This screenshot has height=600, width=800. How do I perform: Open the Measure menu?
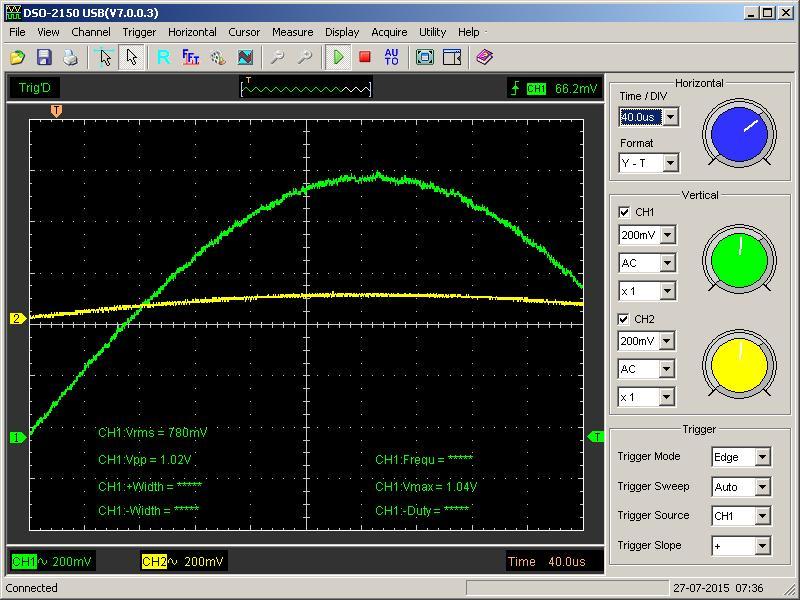tap(292, 32)
